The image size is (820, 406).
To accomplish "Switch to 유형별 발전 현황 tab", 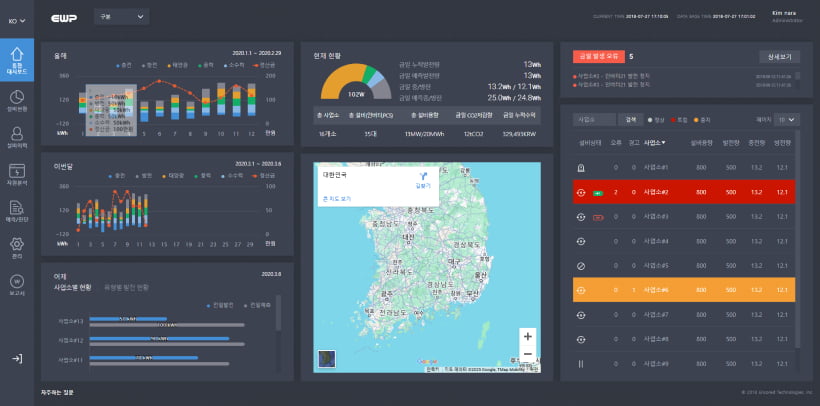I will (x=127, y=287).
